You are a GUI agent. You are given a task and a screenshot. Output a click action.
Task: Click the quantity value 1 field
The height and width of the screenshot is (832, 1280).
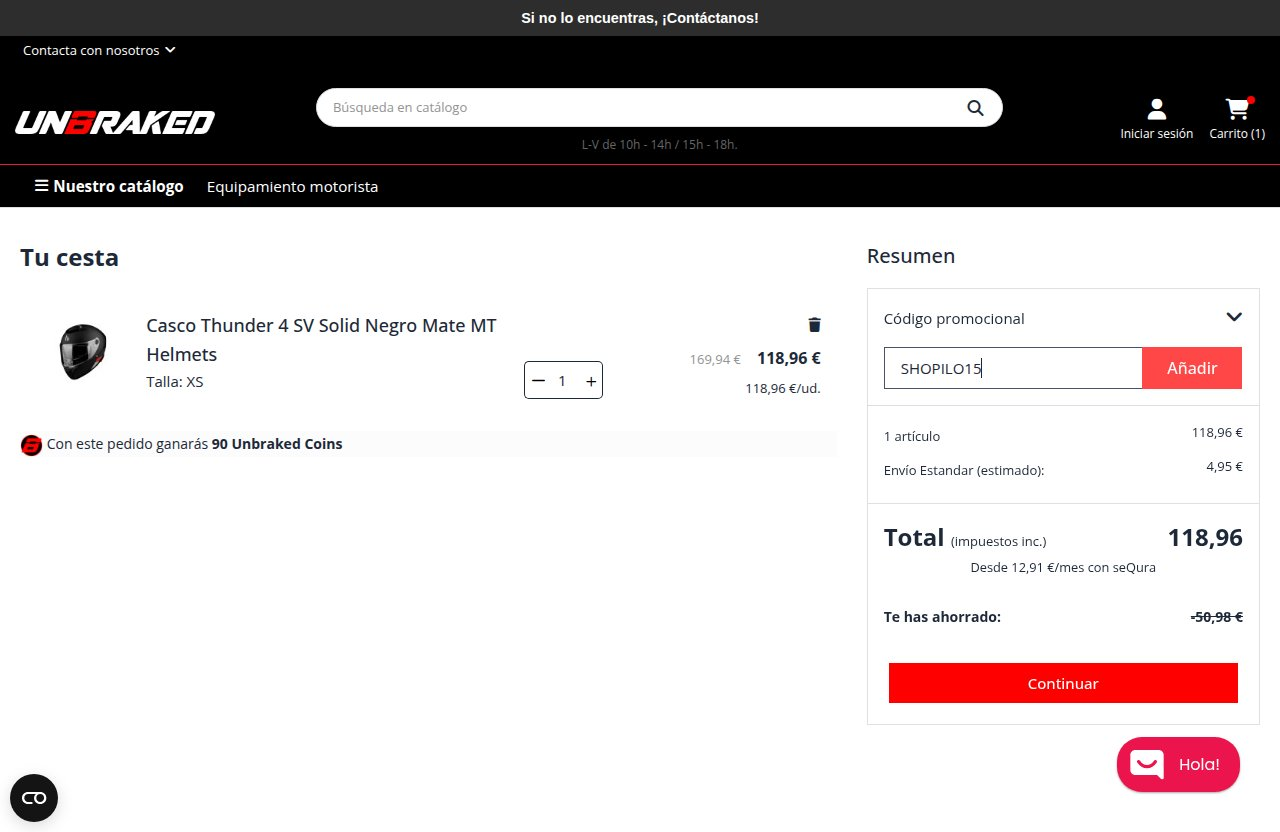tap(563, 381)
